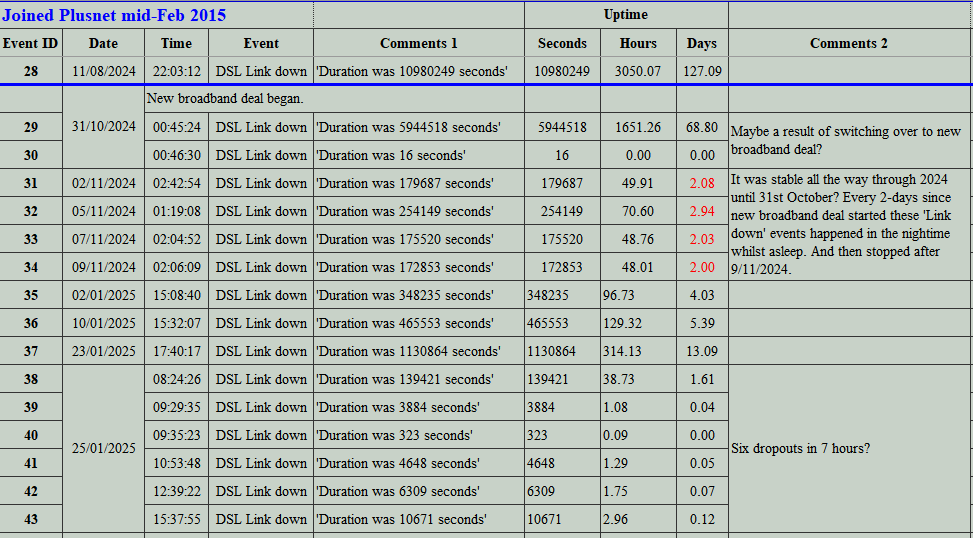The width and height of the screenshot is (973, 538).
Task: Click the Event ID 43 cell
Action: coord(31,519)
